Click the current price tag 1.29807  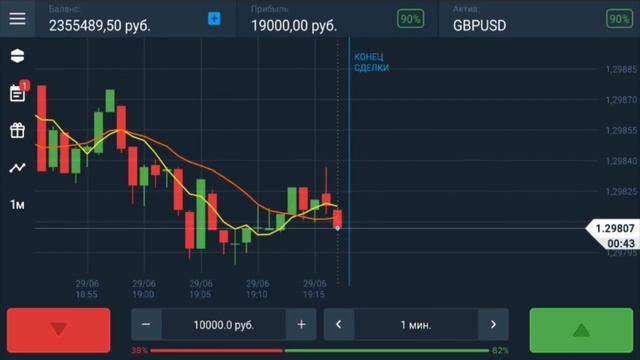[x=615, y=228]
